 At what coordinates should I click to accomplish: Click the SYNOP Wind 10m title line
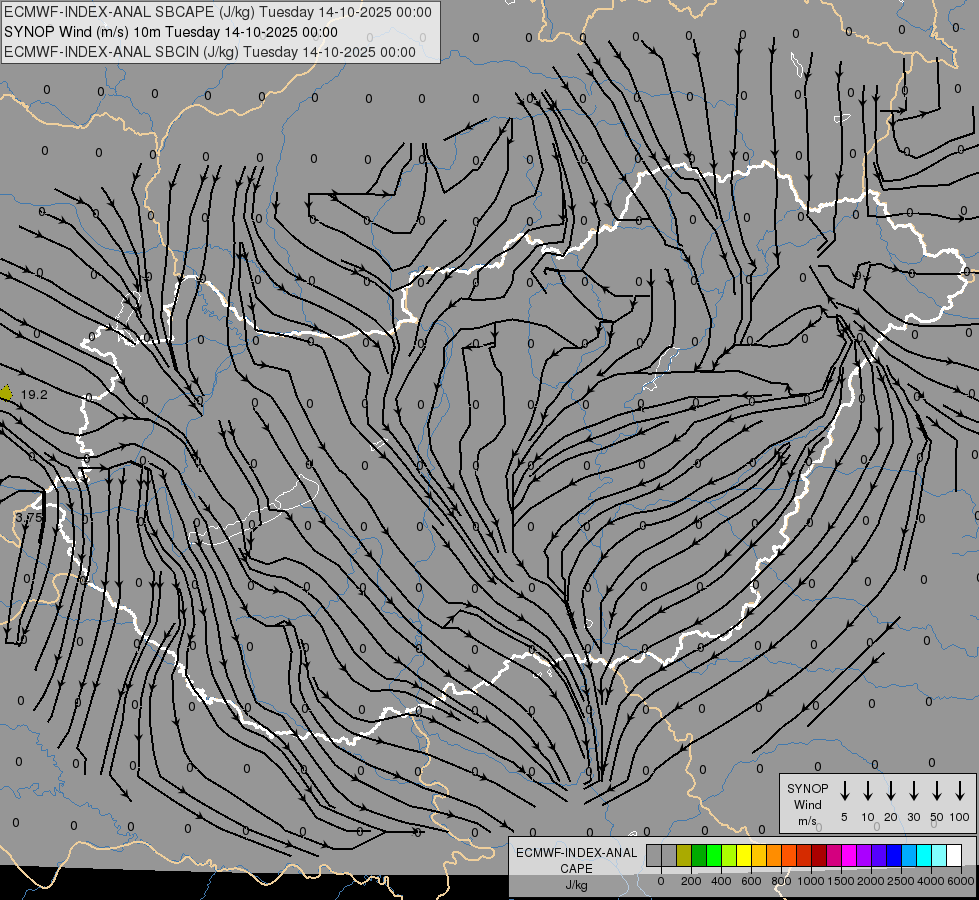170,32
